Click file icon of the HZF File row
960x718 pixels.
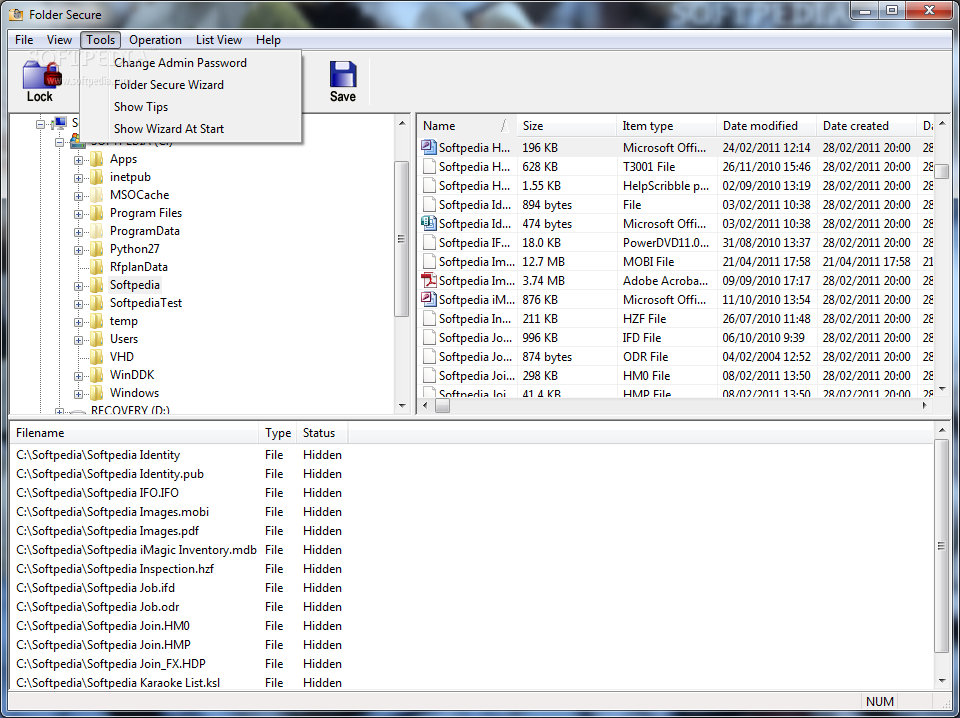(x=429, y=319)
